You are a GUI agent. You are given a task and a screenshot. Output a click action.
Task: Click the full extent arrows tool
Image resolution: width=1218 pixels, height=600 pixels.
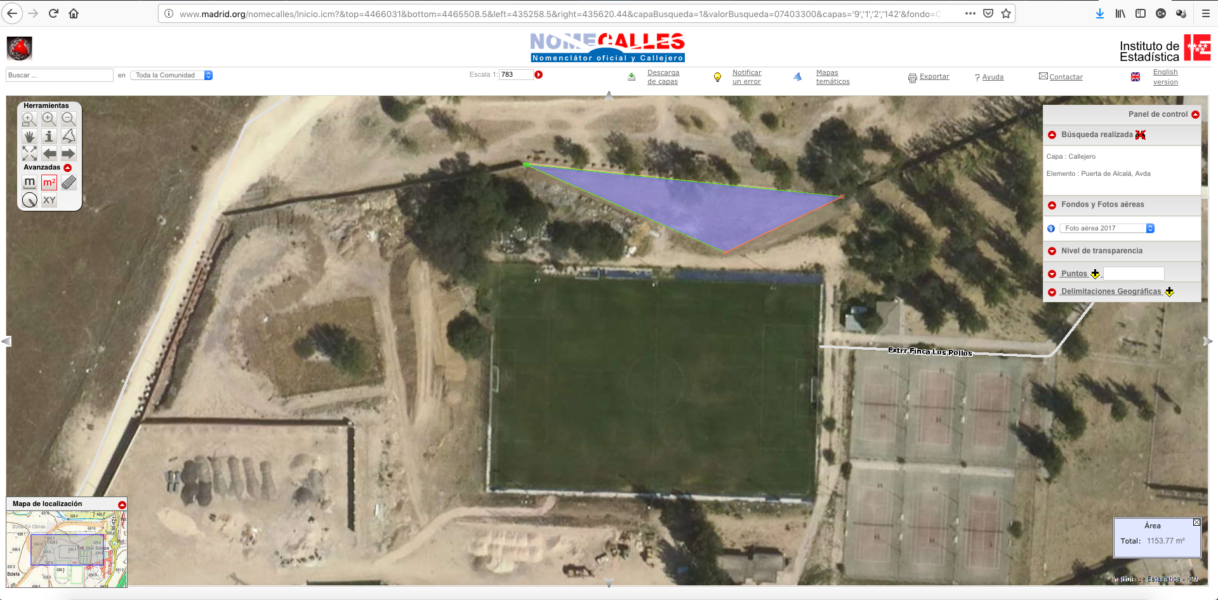[x=29, y=153]
